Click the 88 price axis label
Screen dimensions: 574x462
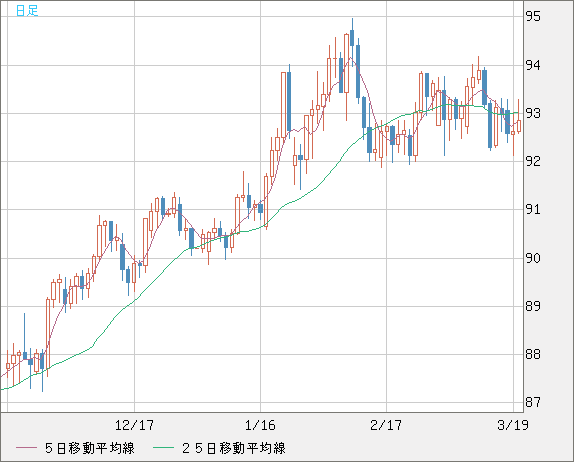pyautogui.click(x=533, y=354)
